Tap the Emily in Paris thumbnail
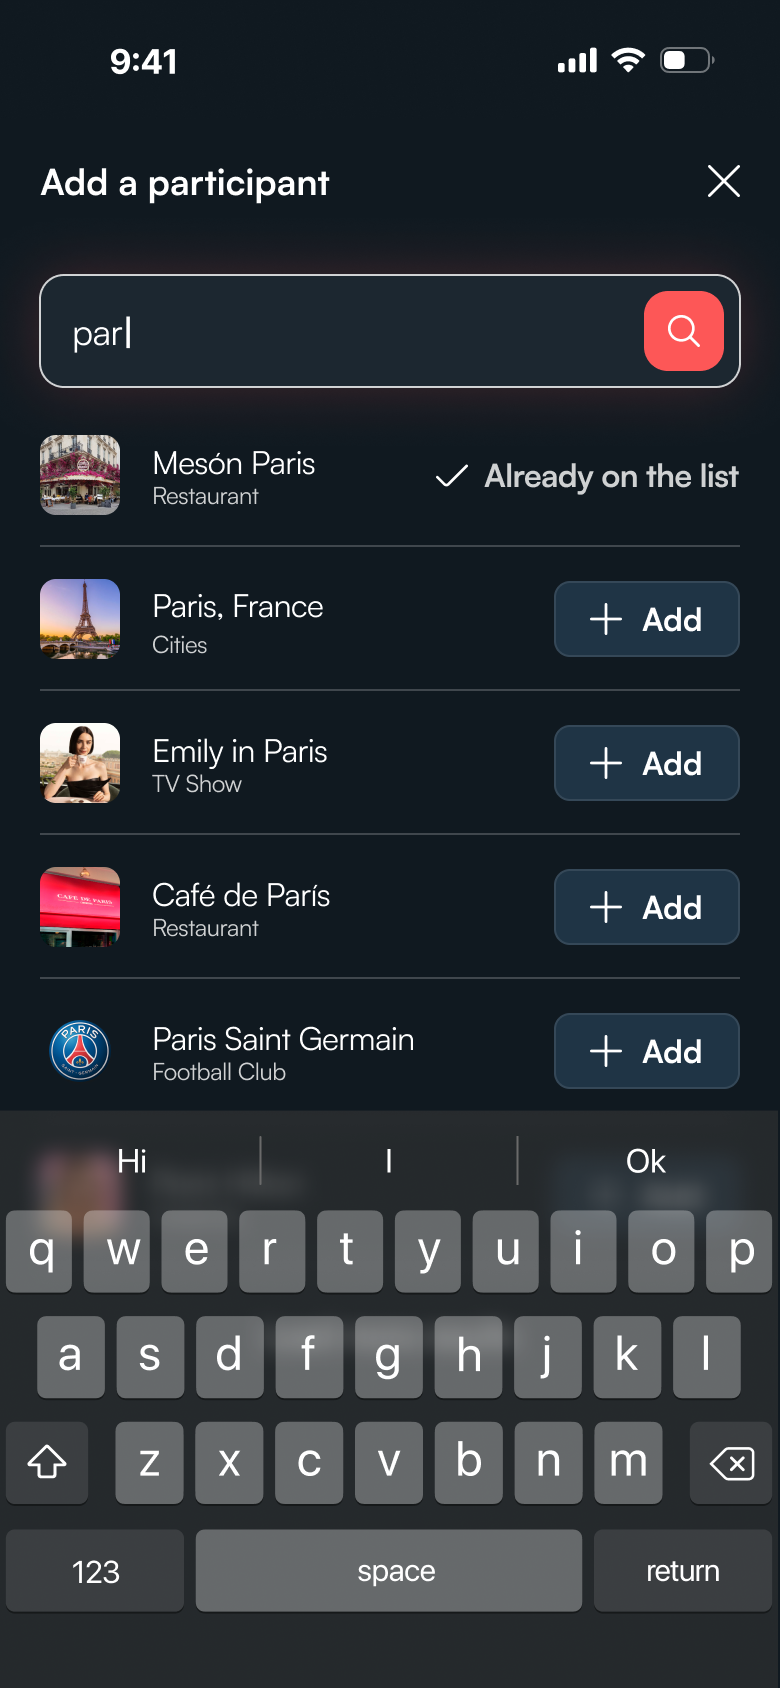Viewport: 780px width, 1688px height. coord(80,763)
